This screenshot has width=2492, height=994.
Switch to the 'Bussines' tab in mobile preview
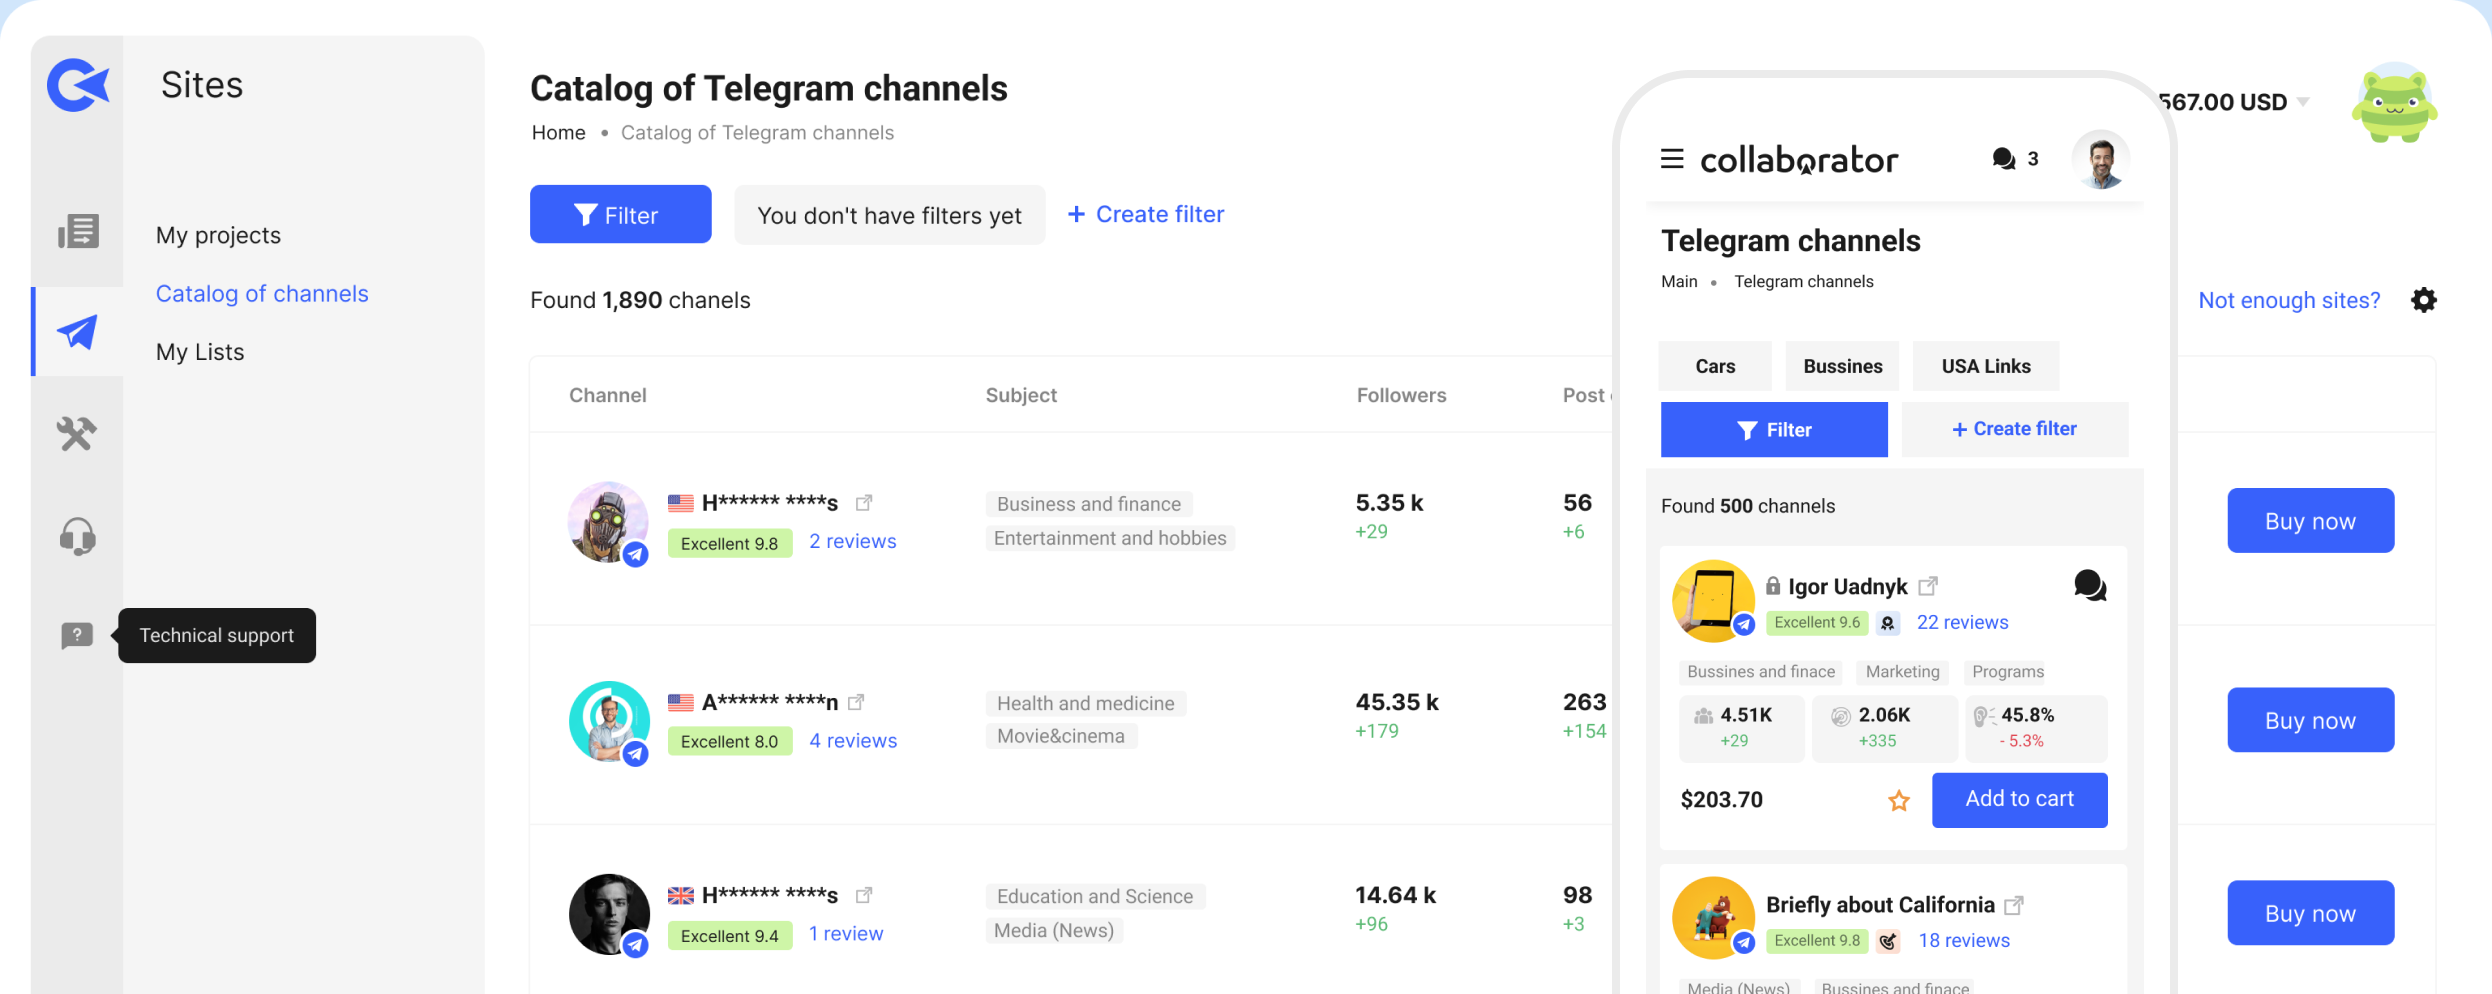pyautogui.click(x=1842, y=366)
